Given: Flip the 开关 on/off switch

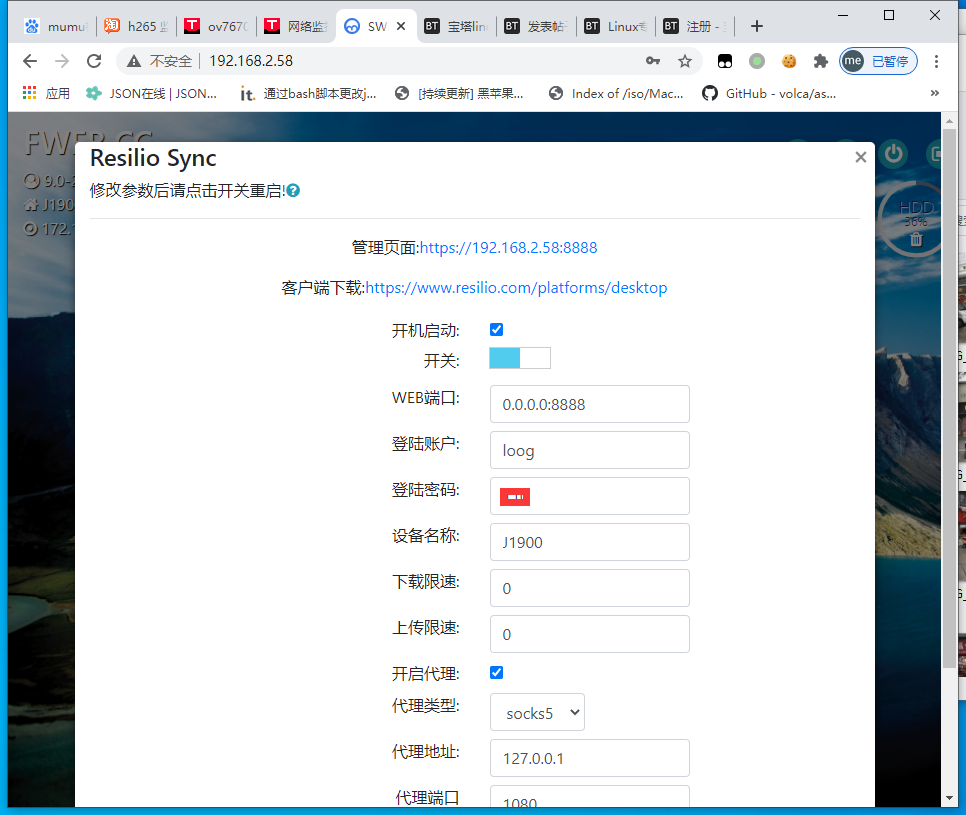Looking at the screenshot, I should click(x=519, y=358).
